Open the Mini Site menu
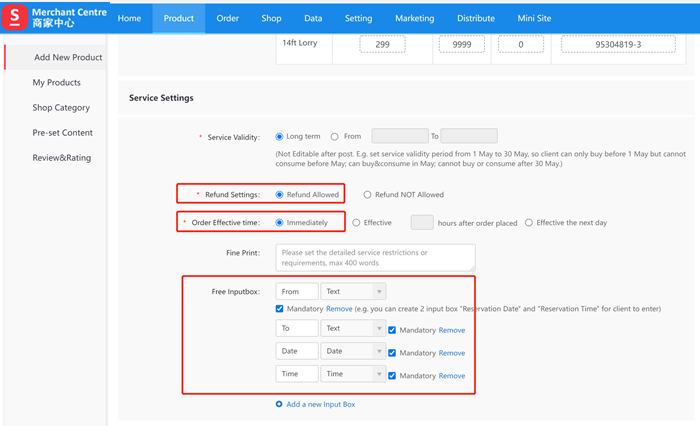 (x=534, y=18)
